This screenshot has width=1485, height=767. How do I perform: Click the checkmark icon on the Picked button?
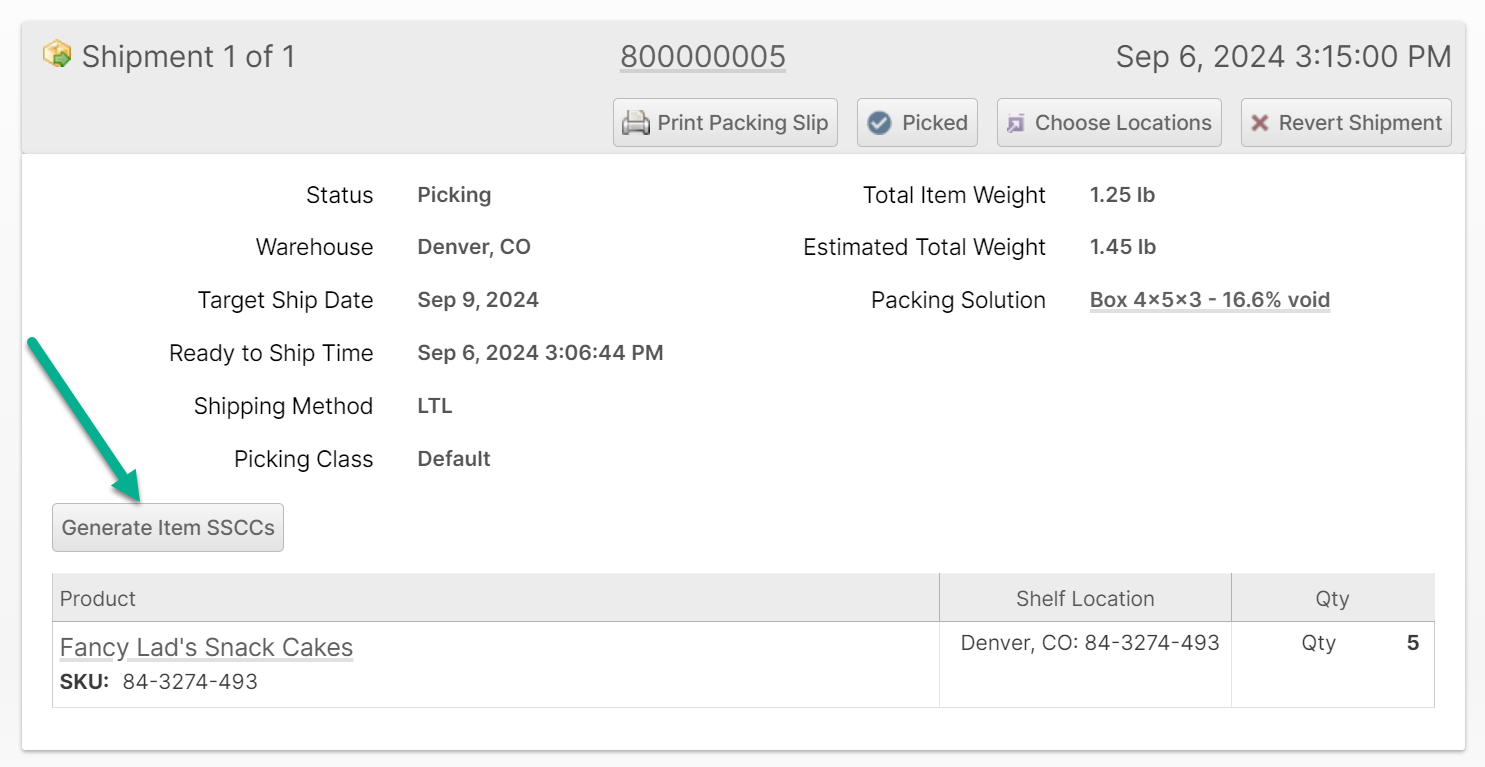(880, 123)
